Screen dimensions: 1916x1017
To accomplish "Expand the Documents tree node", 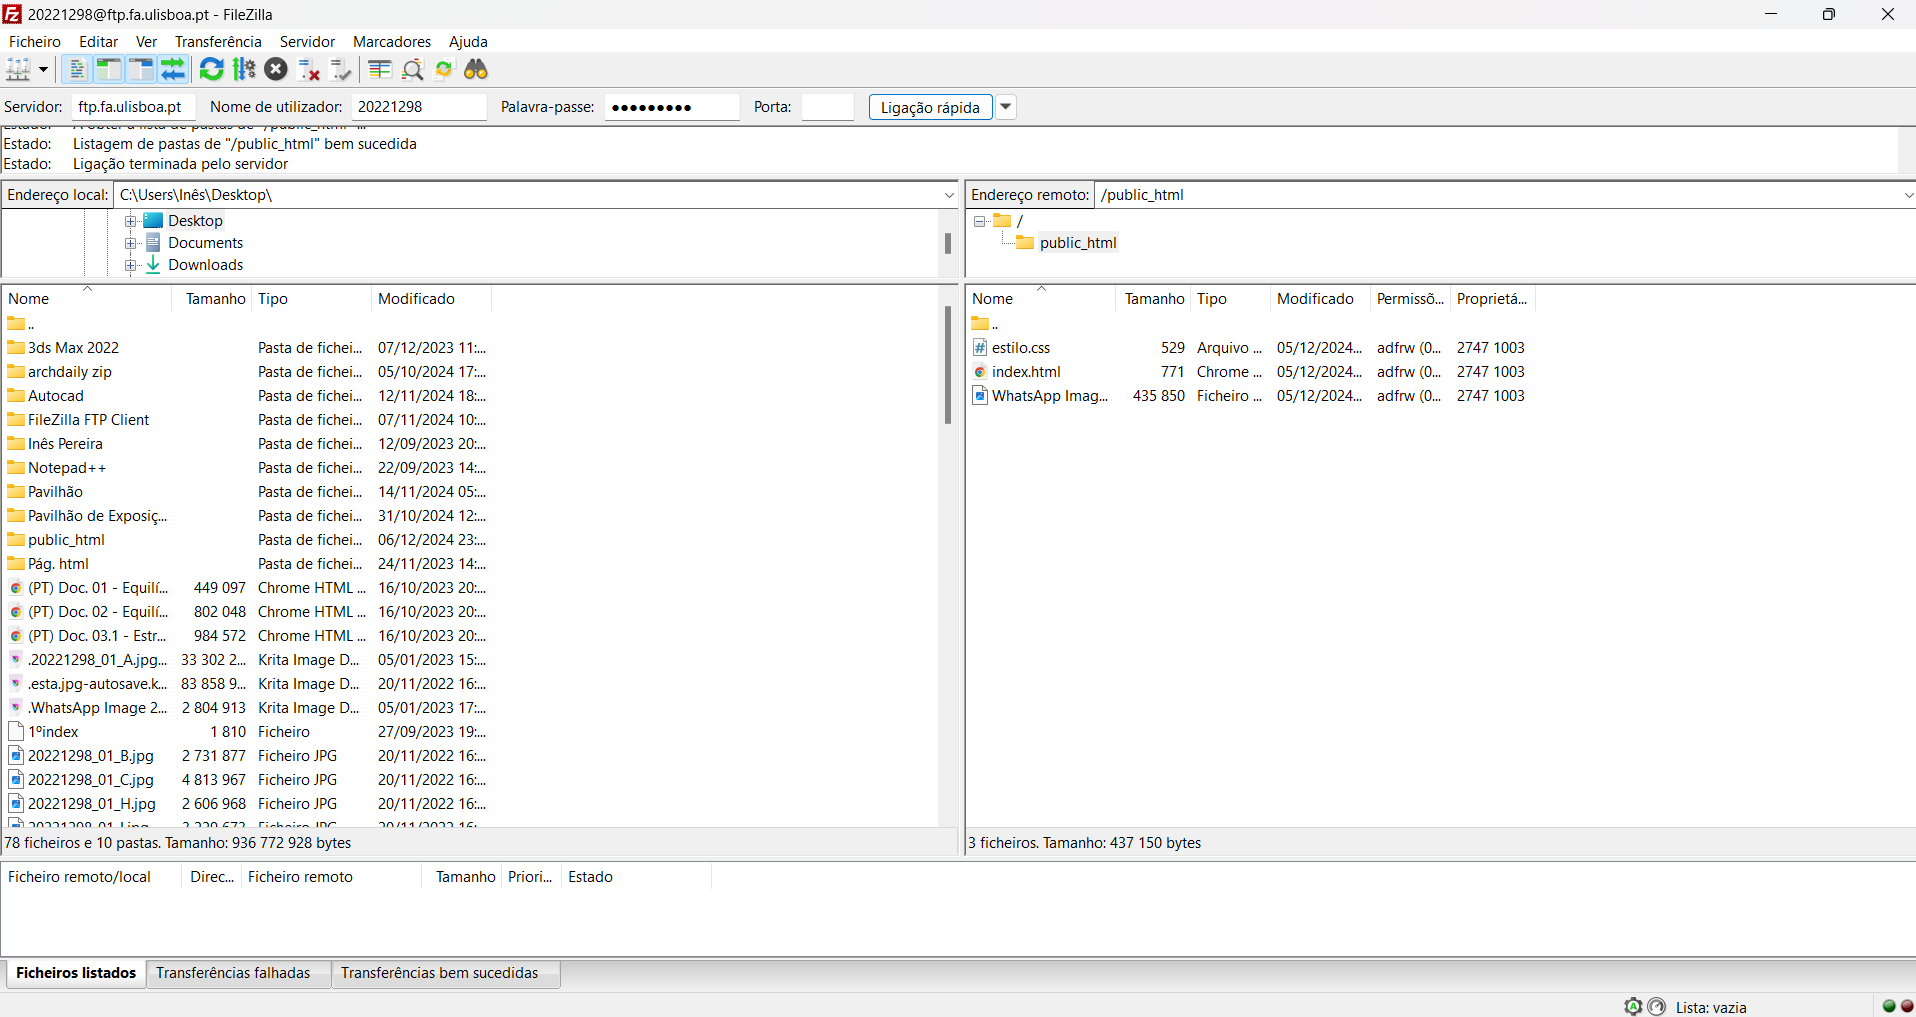I will click(130, 243).
